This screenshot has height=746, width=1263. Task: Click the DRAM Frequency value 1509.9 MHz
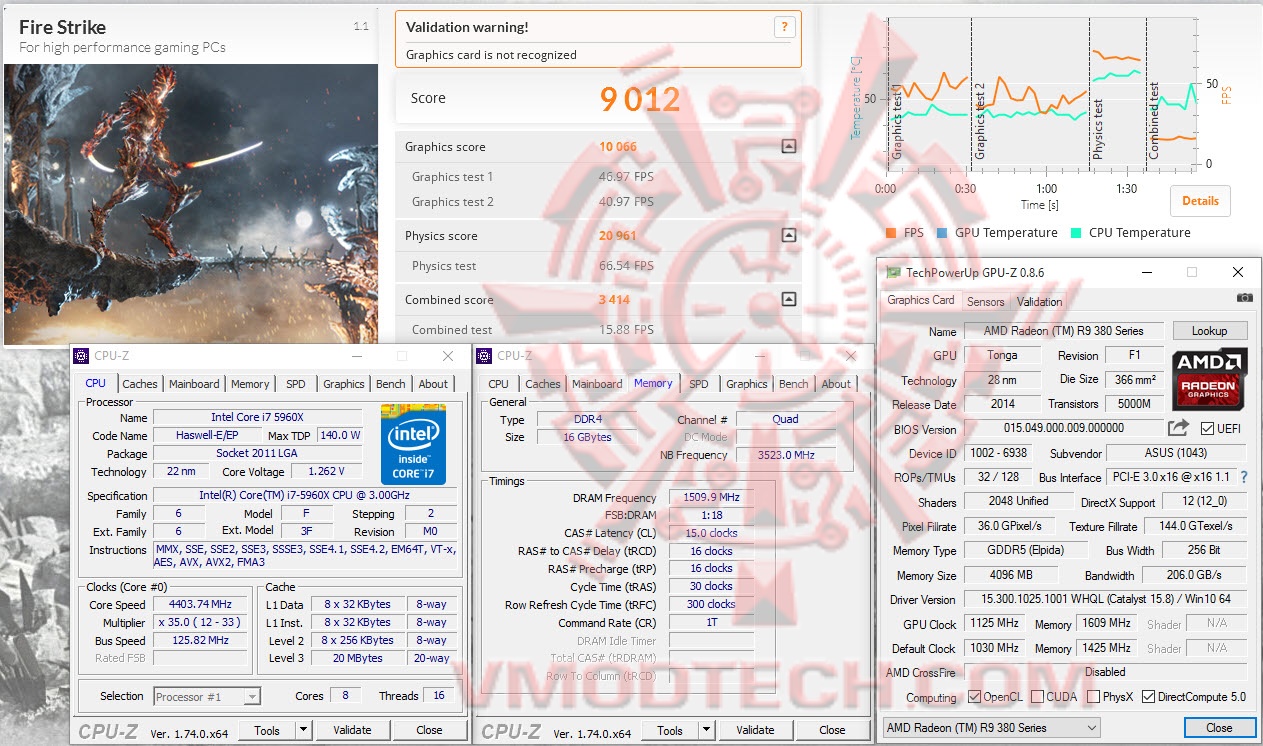712,497
